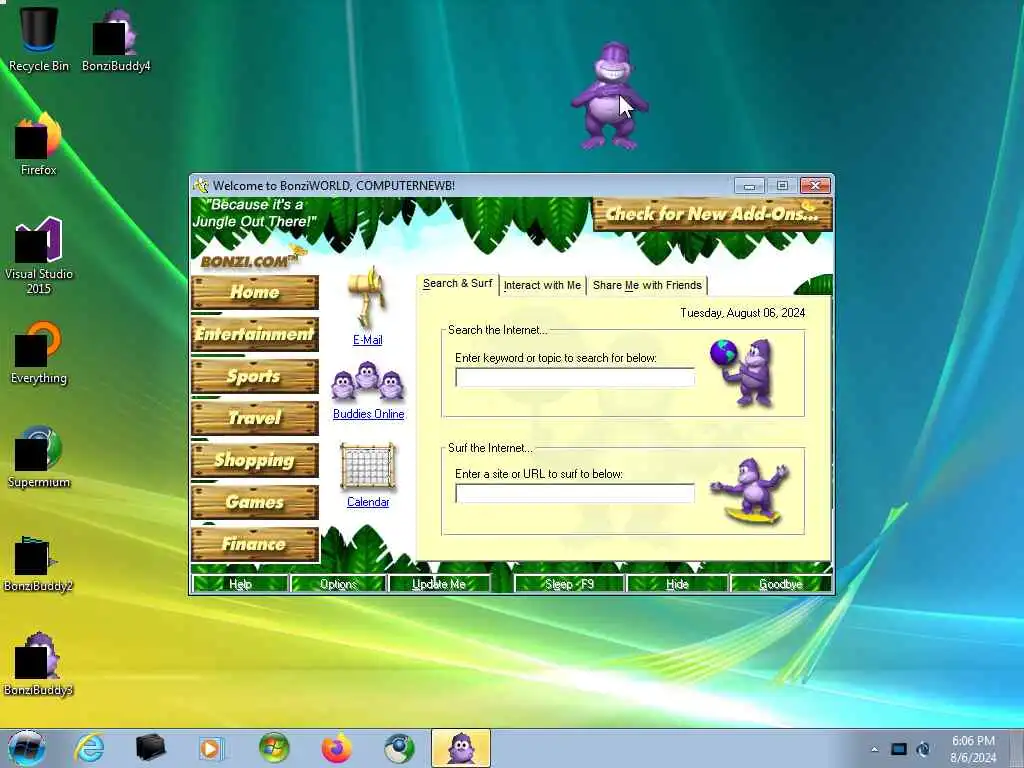Viewport: 1024px width, 768px height.
Task: Click the date text Tuesday, August 06, 2024
Action: coord(743,313)
